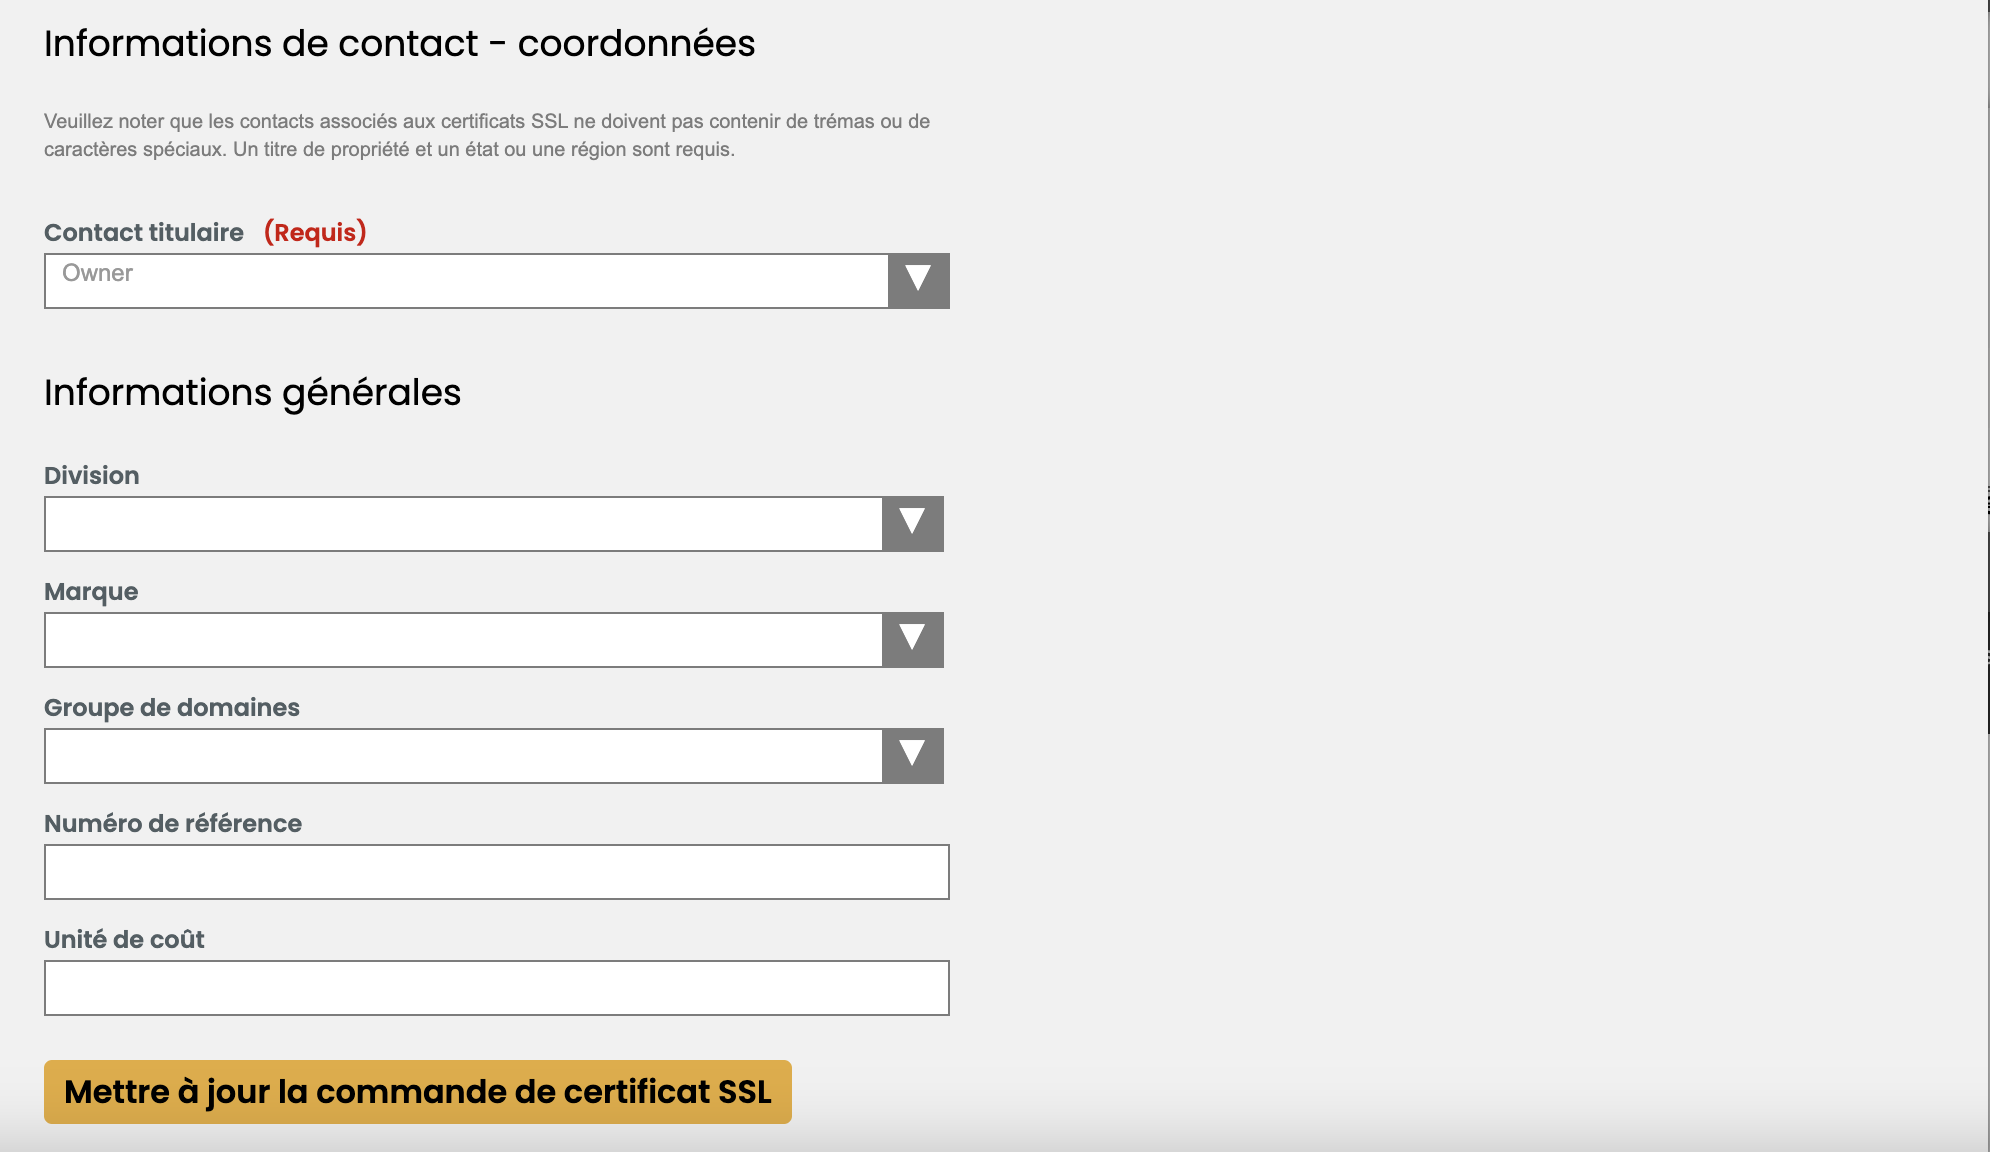Click the Numéro de référence label

pyautogui.click(x=173, y=823)
